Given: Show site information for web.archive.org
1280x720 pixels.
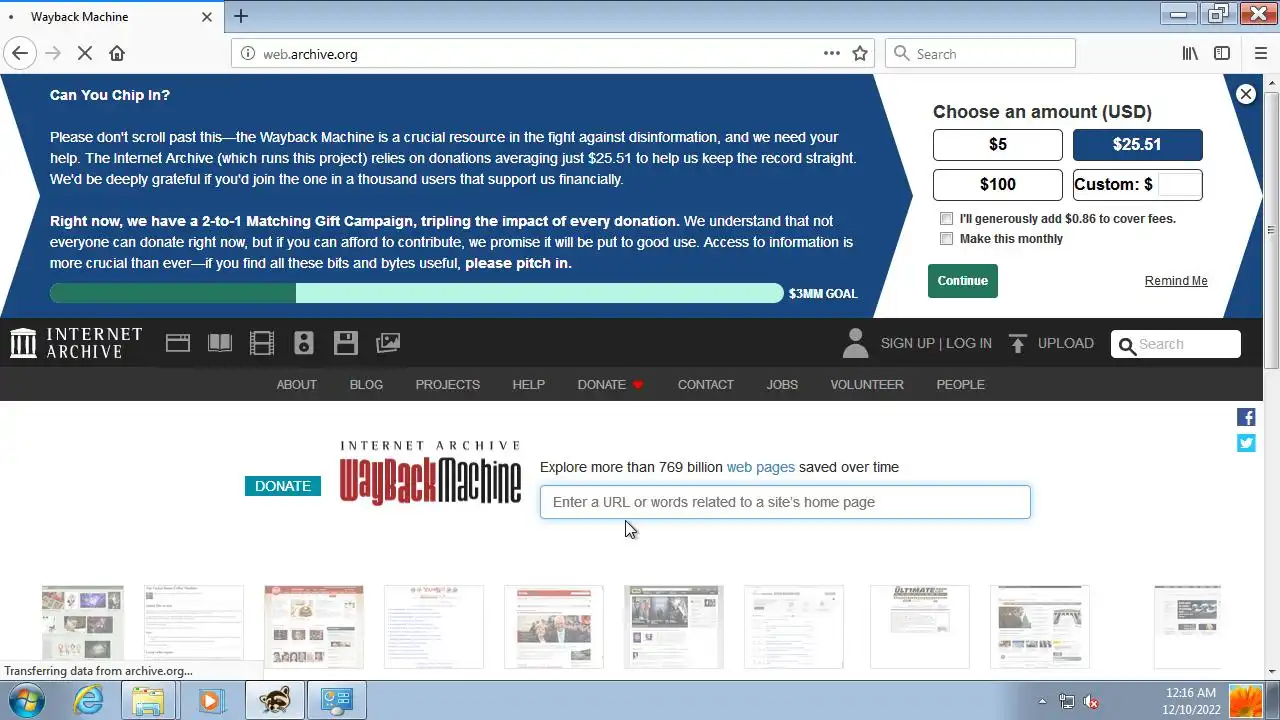Looking at the screenshot, I should click(248, 54).
